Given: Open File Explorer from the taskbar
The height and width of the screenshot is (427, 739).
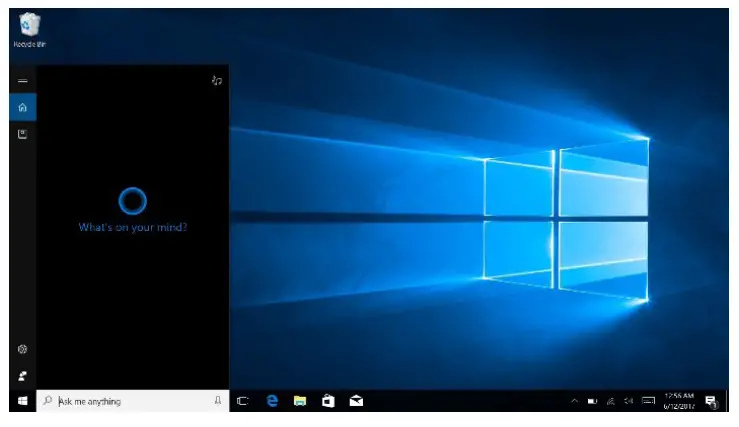Looking at the screenshot, I should pyautogui.click(x=300, y=401).
